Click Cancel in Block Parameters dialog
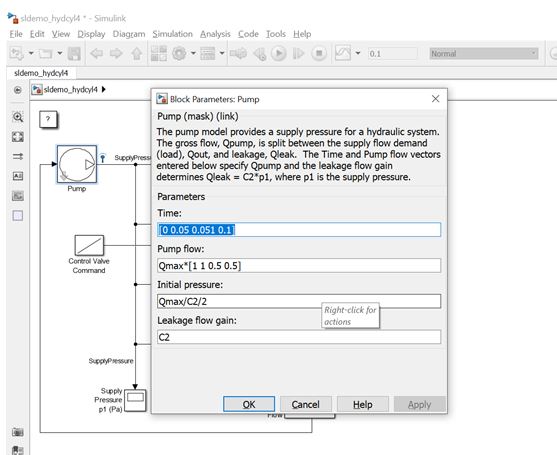Image resolution: width=557 pixels, height=455 pixels. [305, 404]
